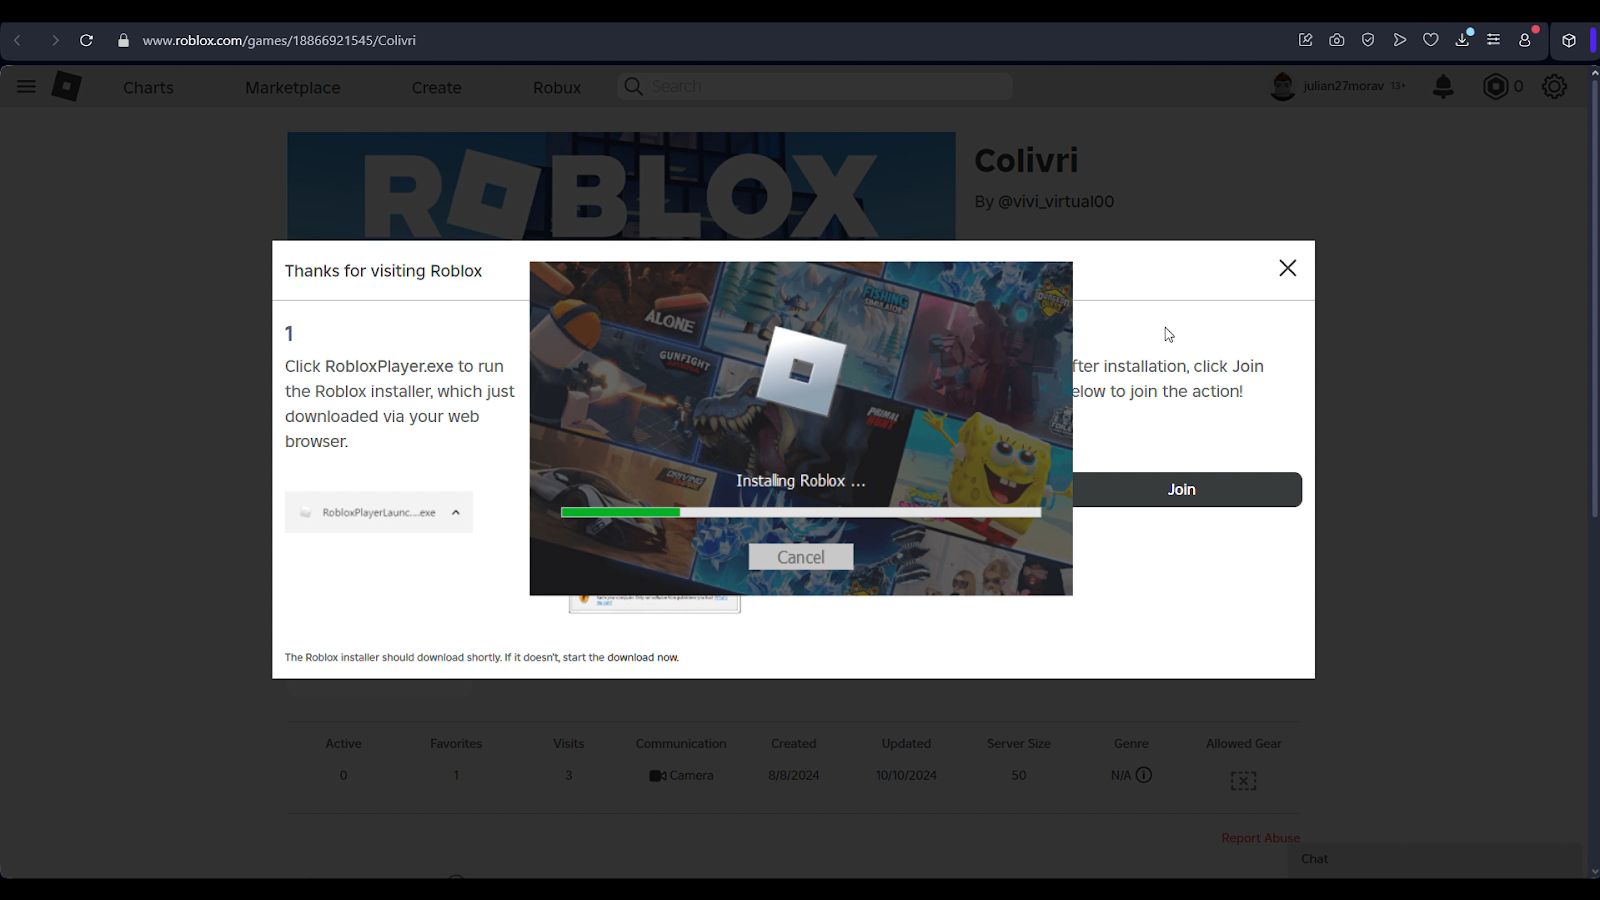Image resolution: width=1600 pixels, height=900 pixels.
Task: Open the browser profile account icon
Action: (x=1525, y=40)
